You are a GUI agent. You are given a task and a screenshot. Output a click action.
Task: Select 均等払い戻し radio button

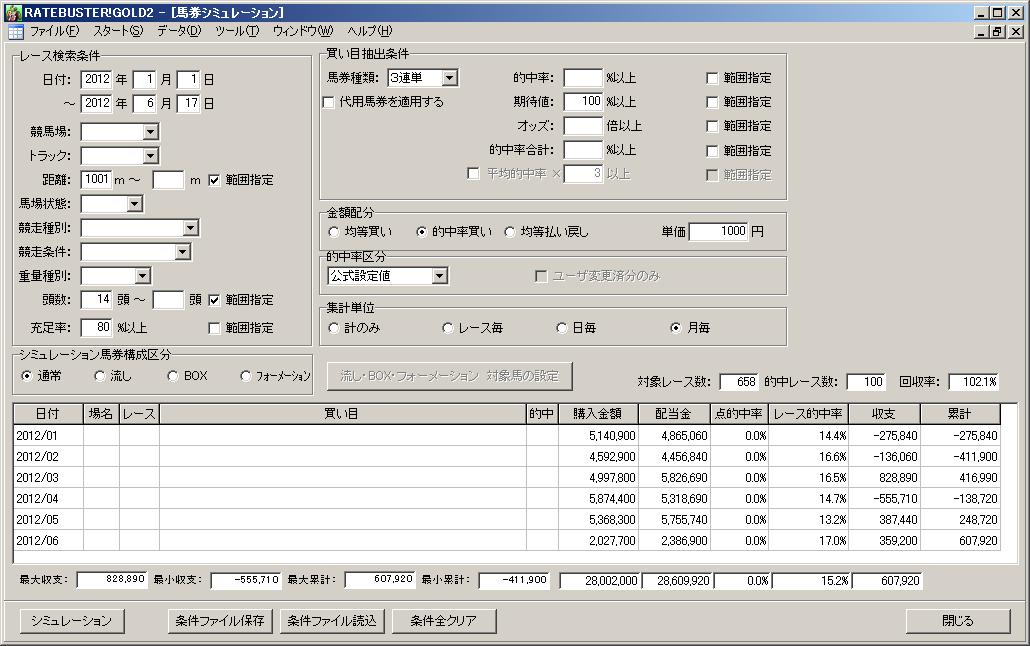510,232
